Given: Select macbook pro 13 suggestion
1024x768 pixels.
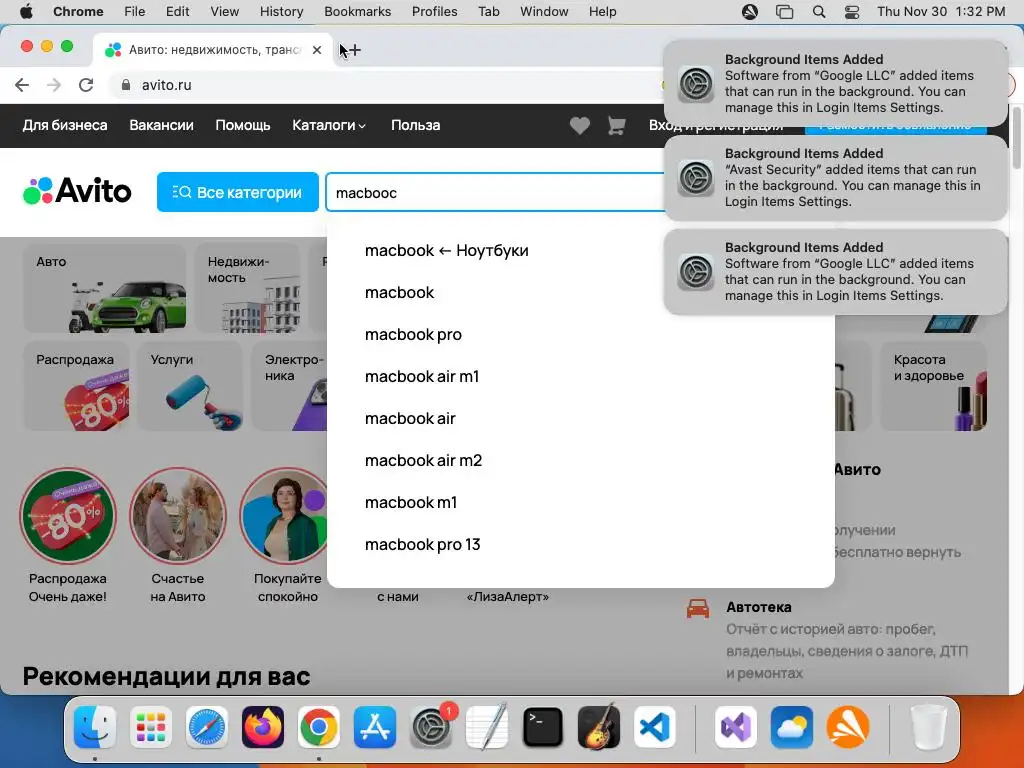Looking at the screenshot, I should click(423, 544).
